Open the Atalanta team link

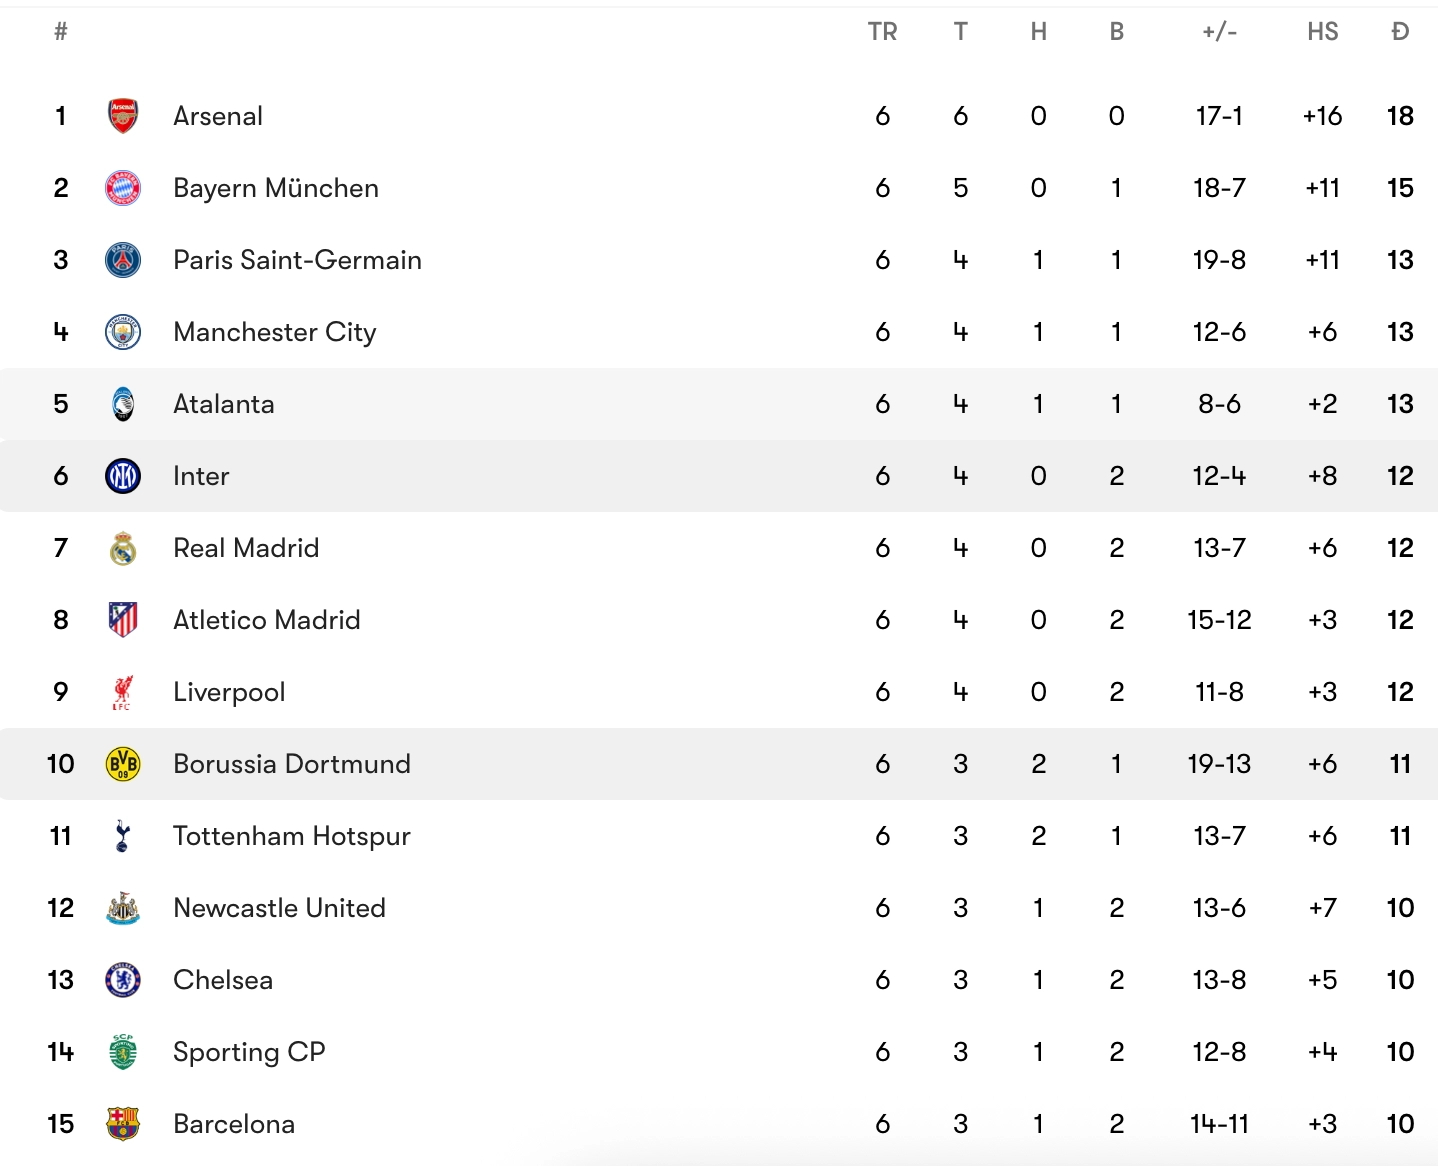tap(223, 404)
